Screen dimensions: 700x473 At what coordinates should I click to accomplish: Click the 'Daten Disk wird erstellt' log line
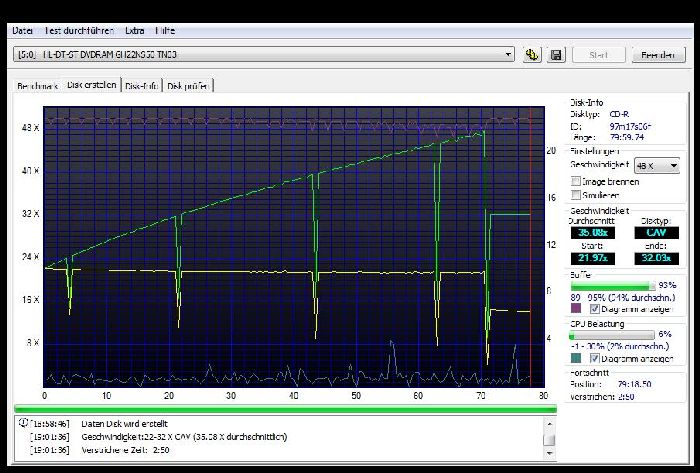pos(125,423)
